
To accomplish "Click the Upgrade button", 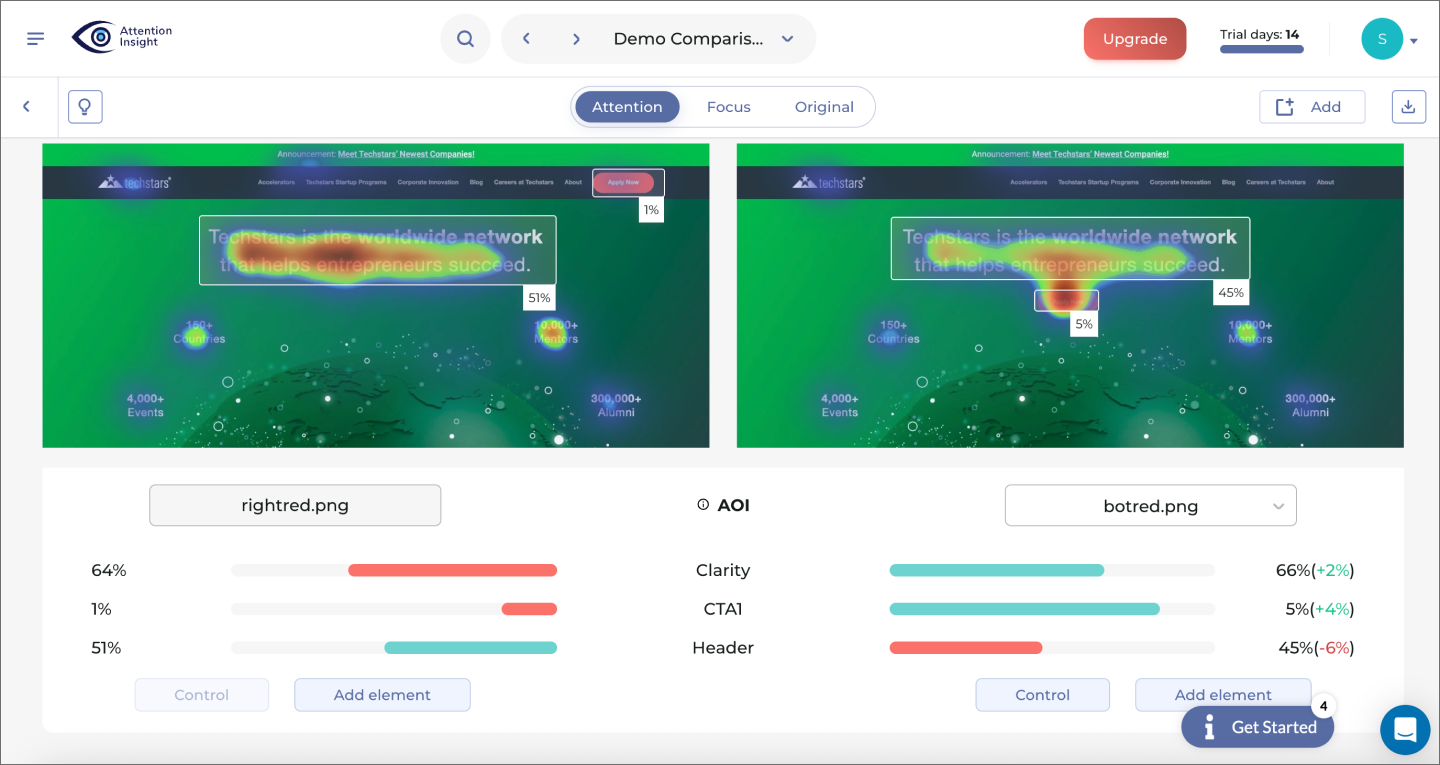I will click(1134, 38).
